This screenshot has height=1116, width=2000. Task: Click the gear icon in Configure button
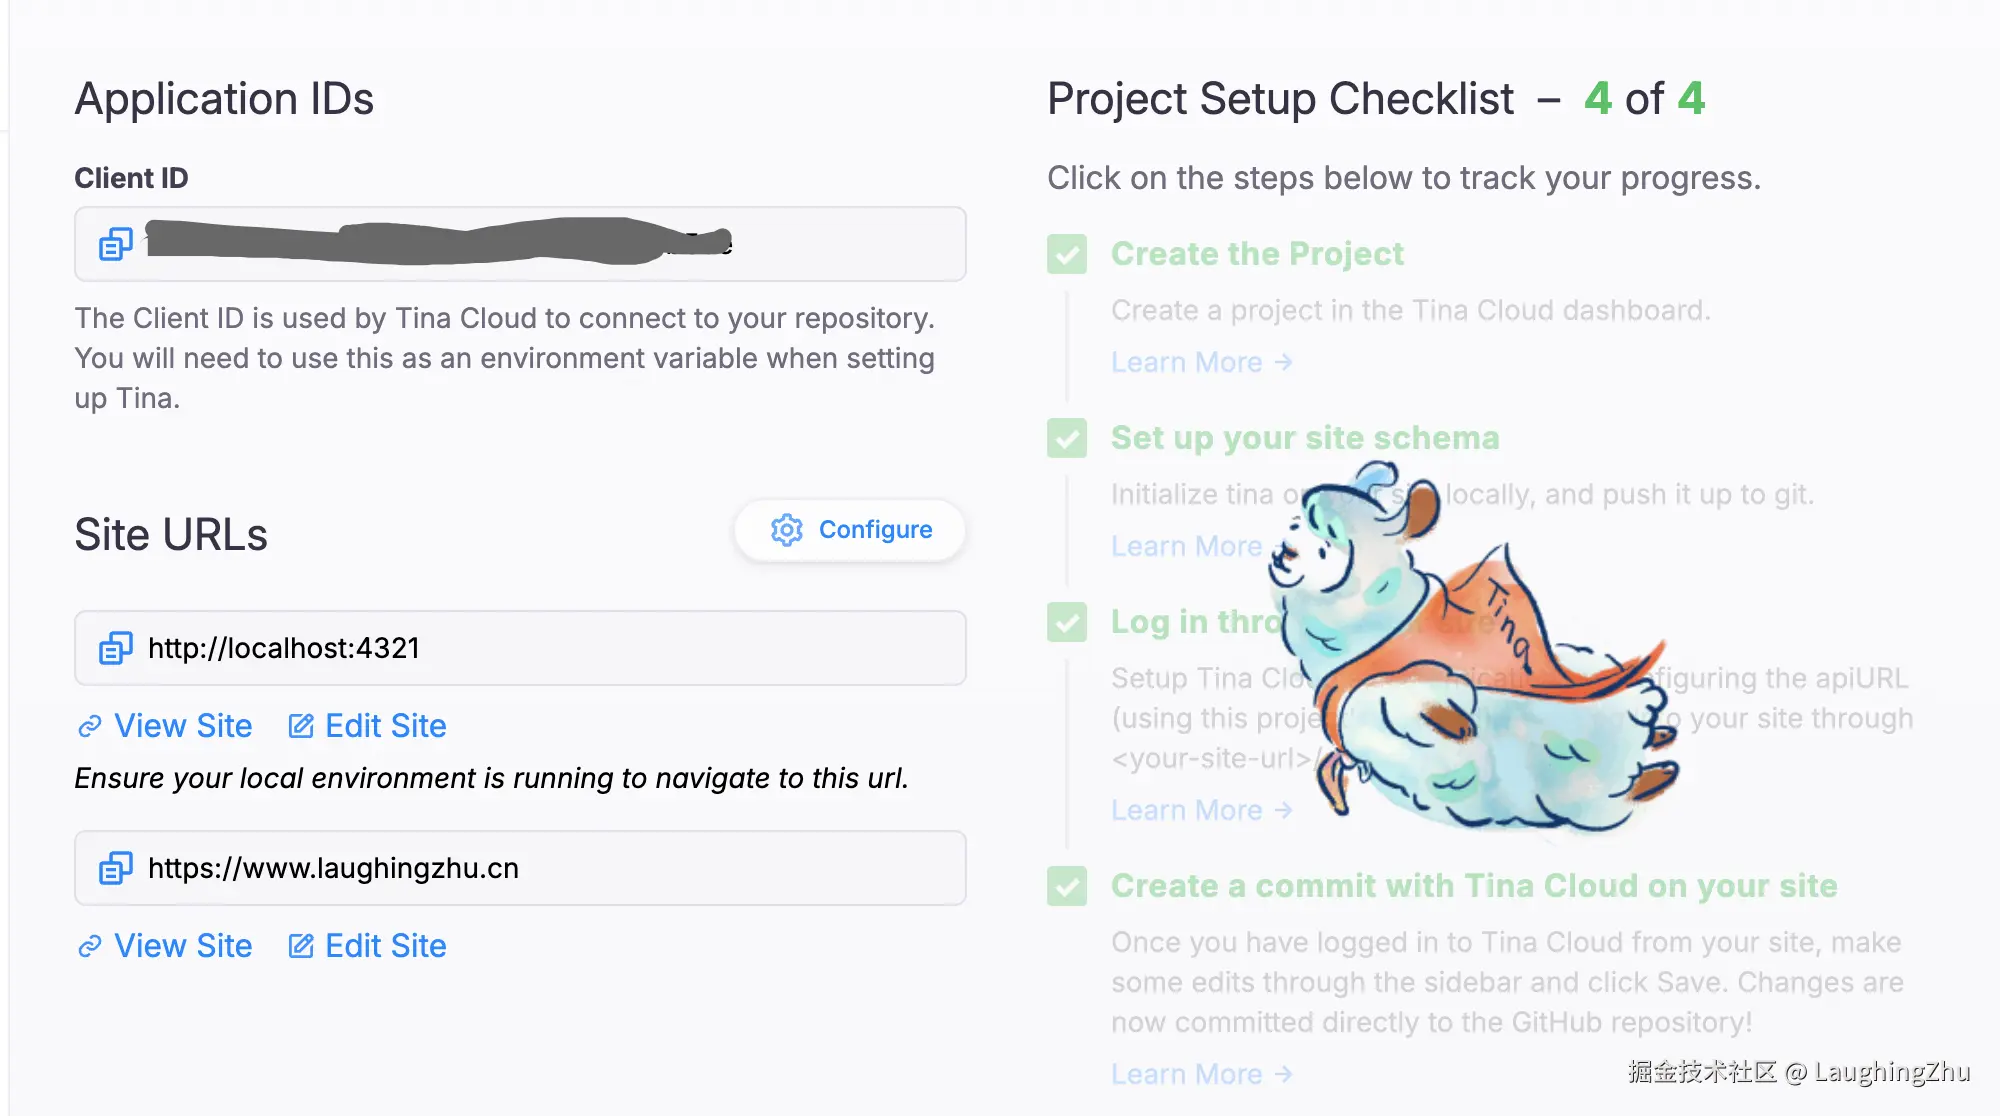tap(787, 530)
